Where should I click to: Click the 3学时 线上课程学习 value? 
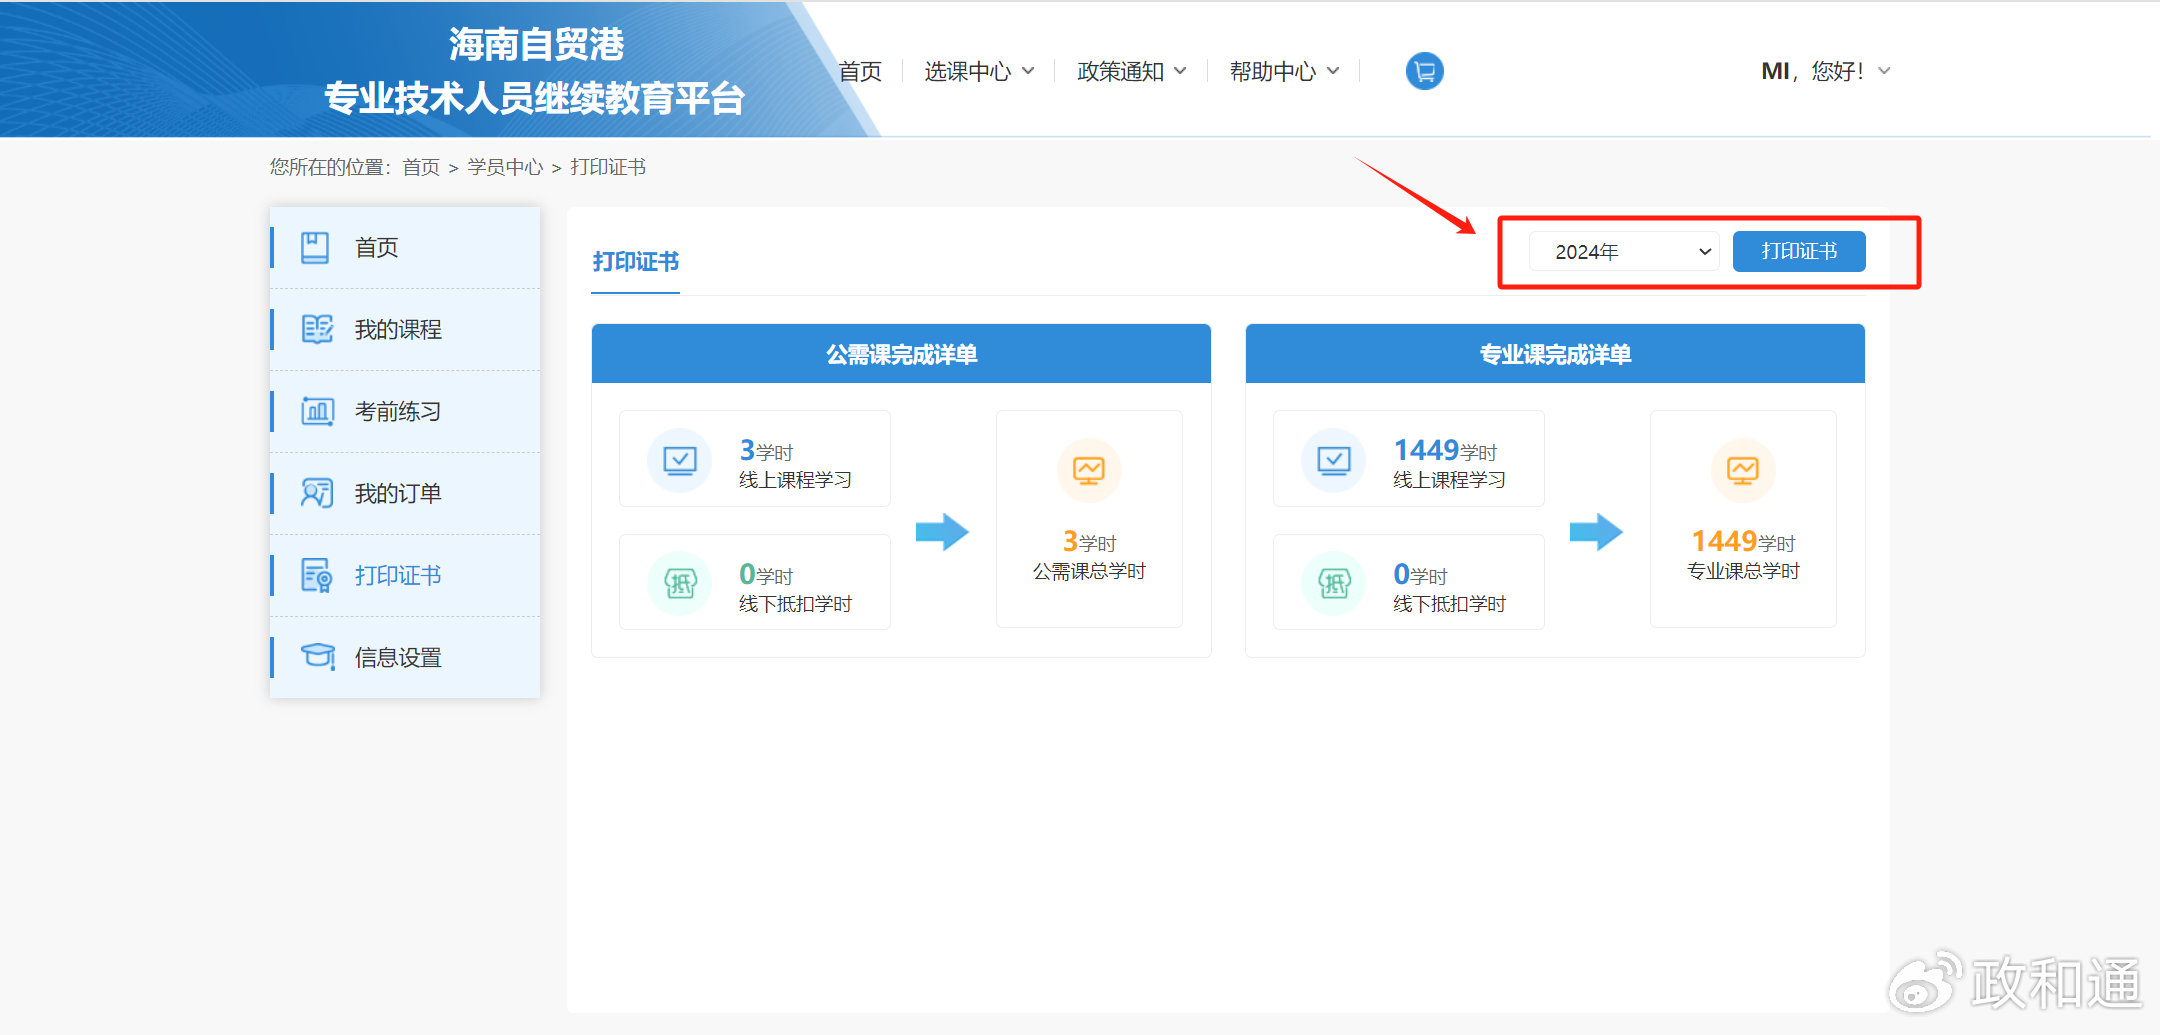click(766, 451)
